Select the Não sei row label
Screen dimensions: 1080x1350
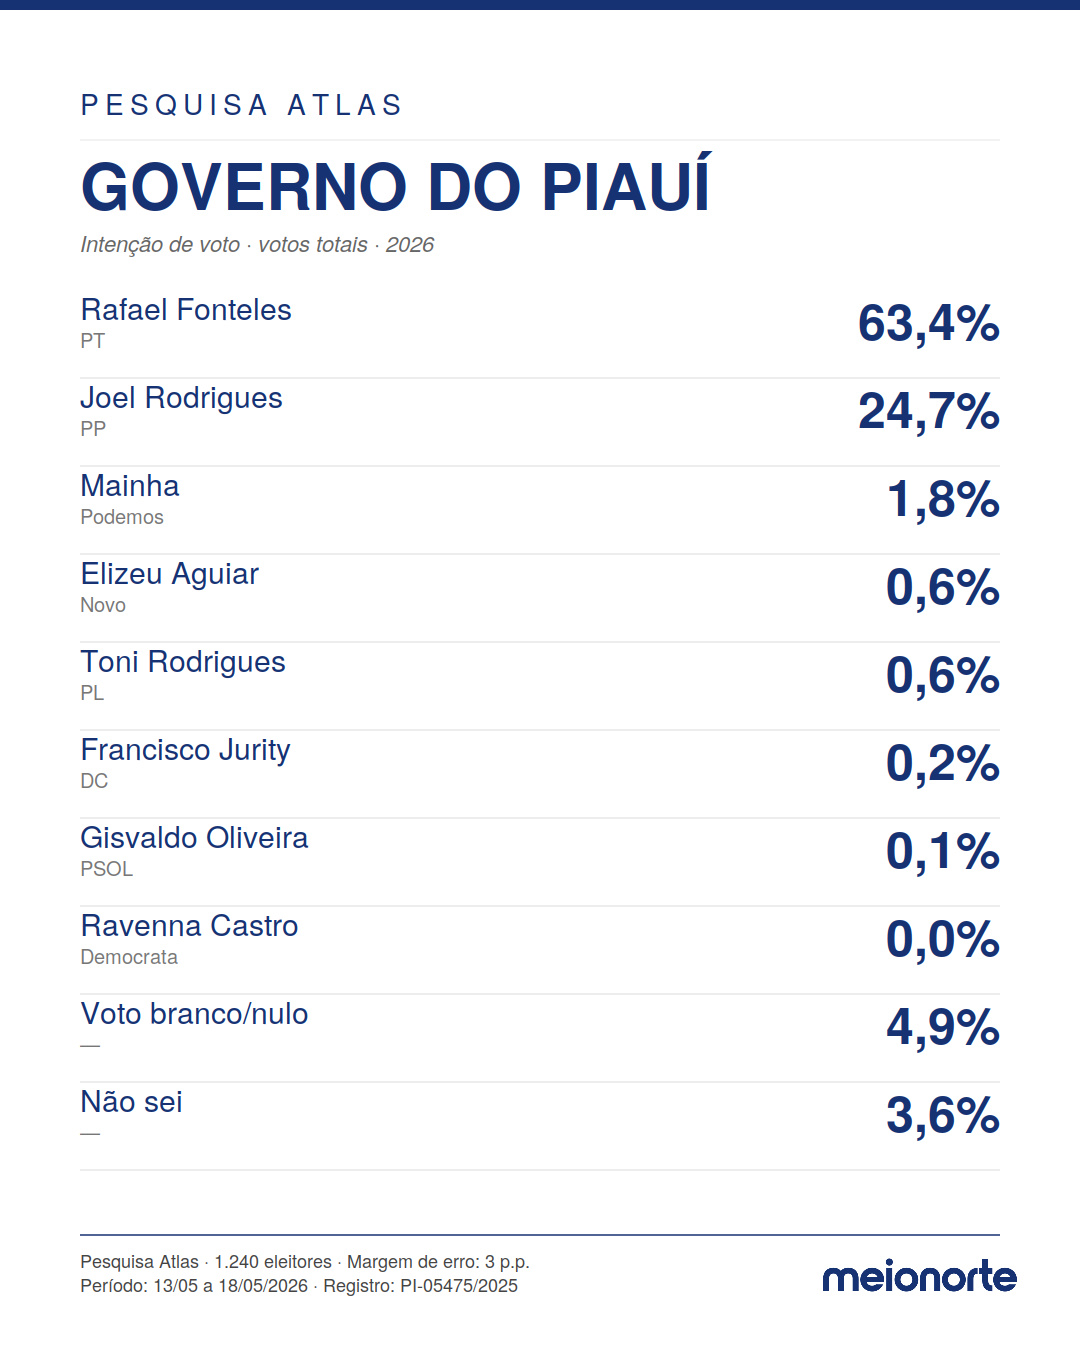(132, 1102)
